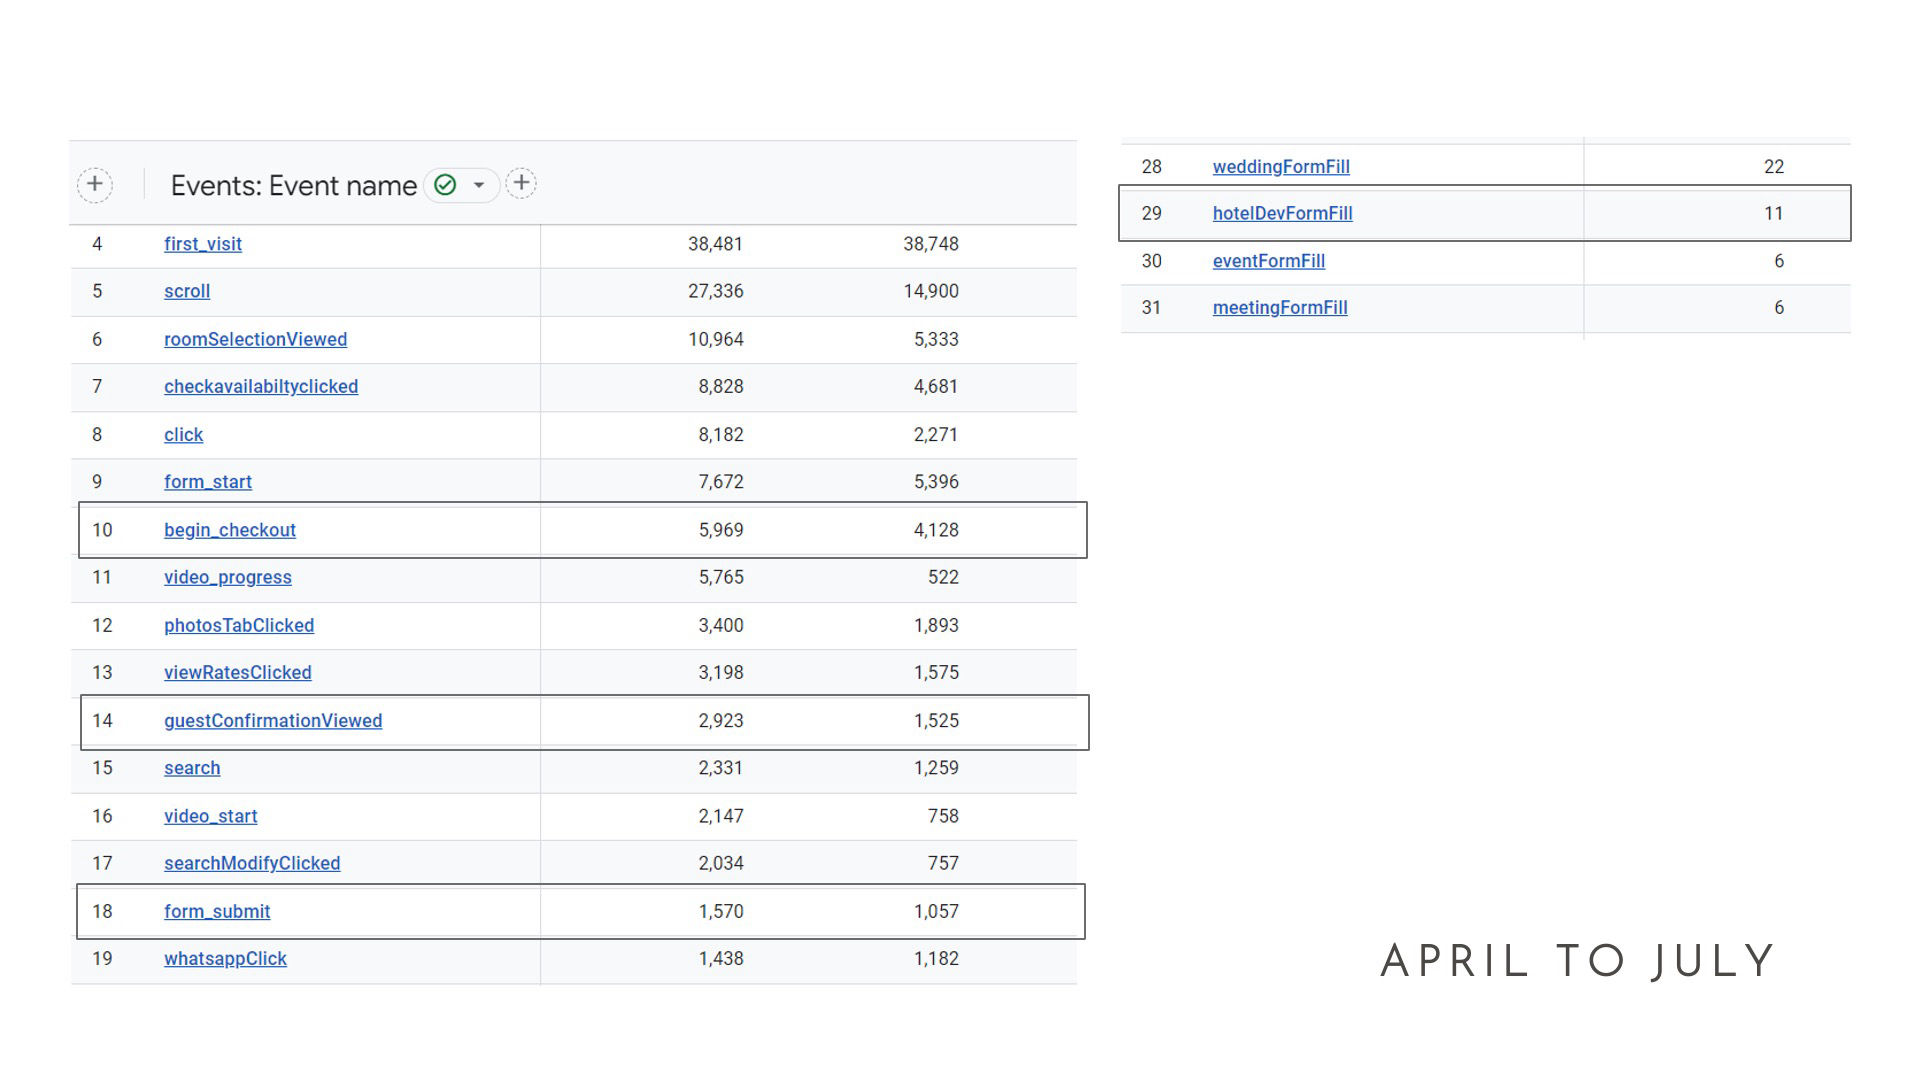Click the plus icon right of Event name dropdown
Screen dimensions: 1920x1080
pyautogui.click(x=521, y=183)
